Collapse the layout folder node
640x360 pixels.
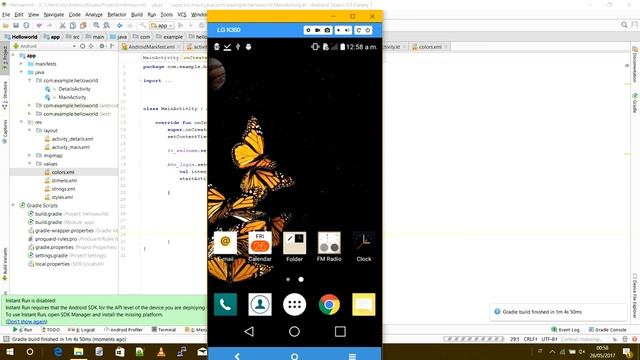coord(29,131)
